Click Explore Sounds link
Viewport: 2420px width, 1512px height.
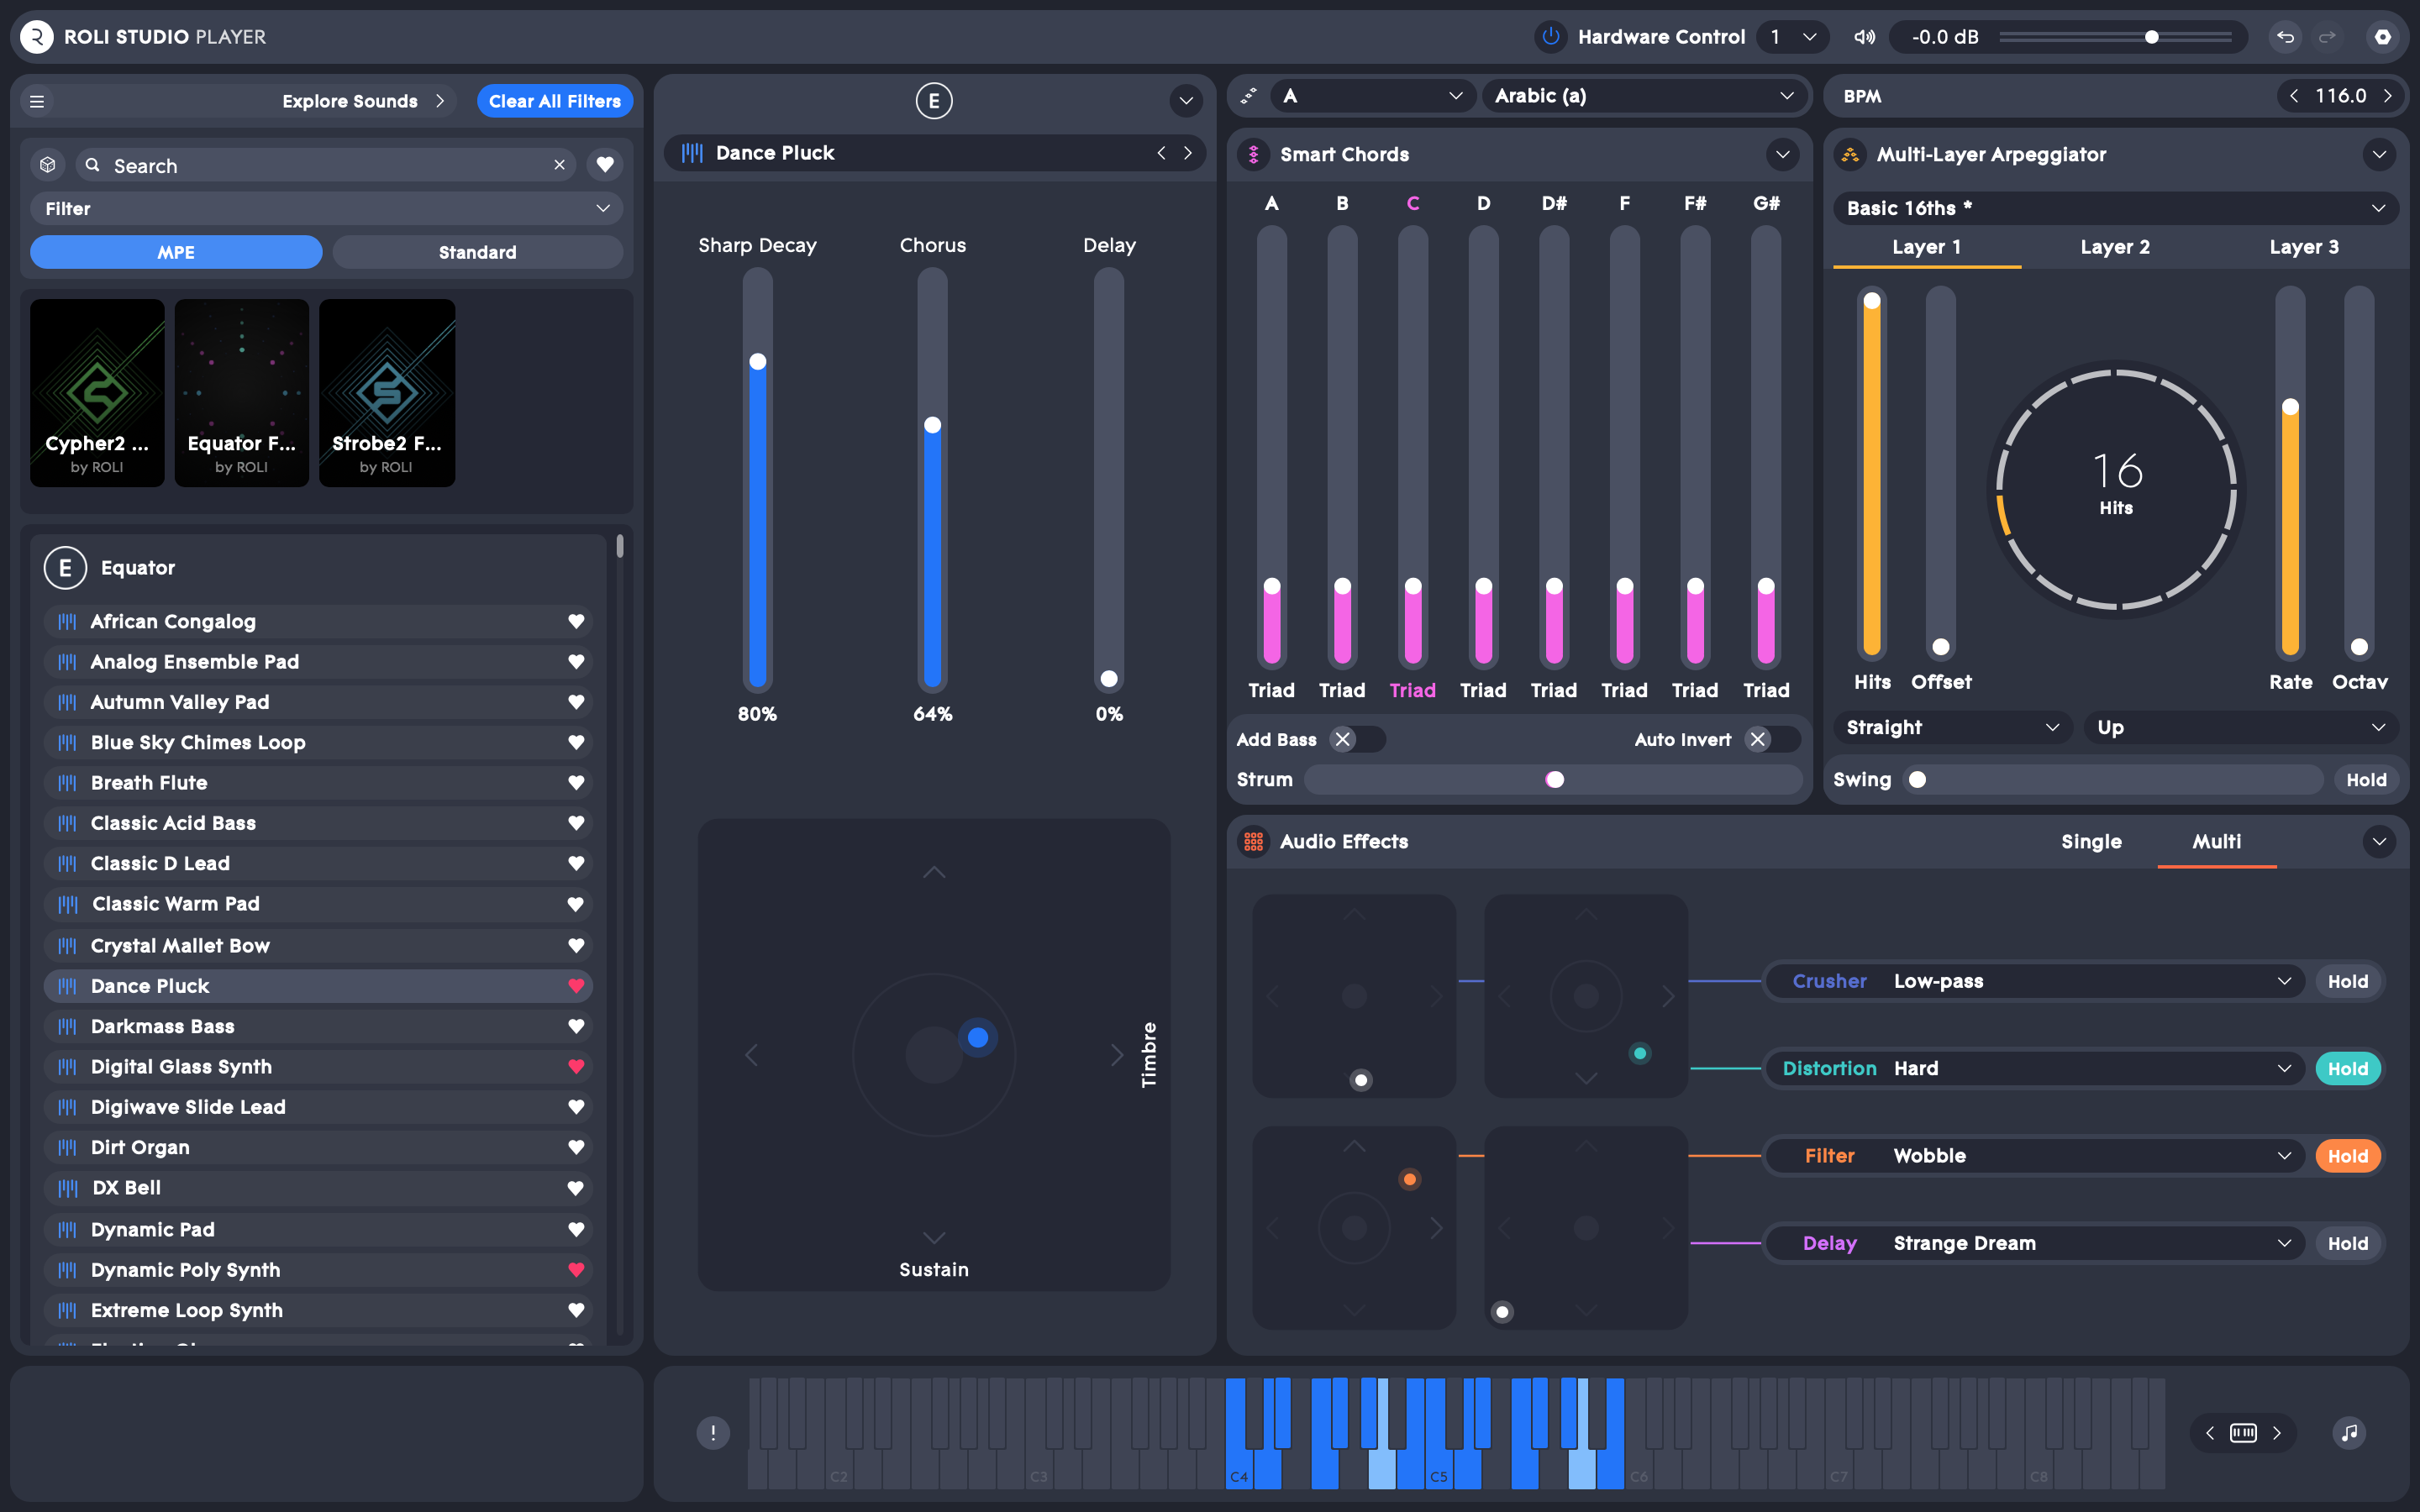[363, 101]
